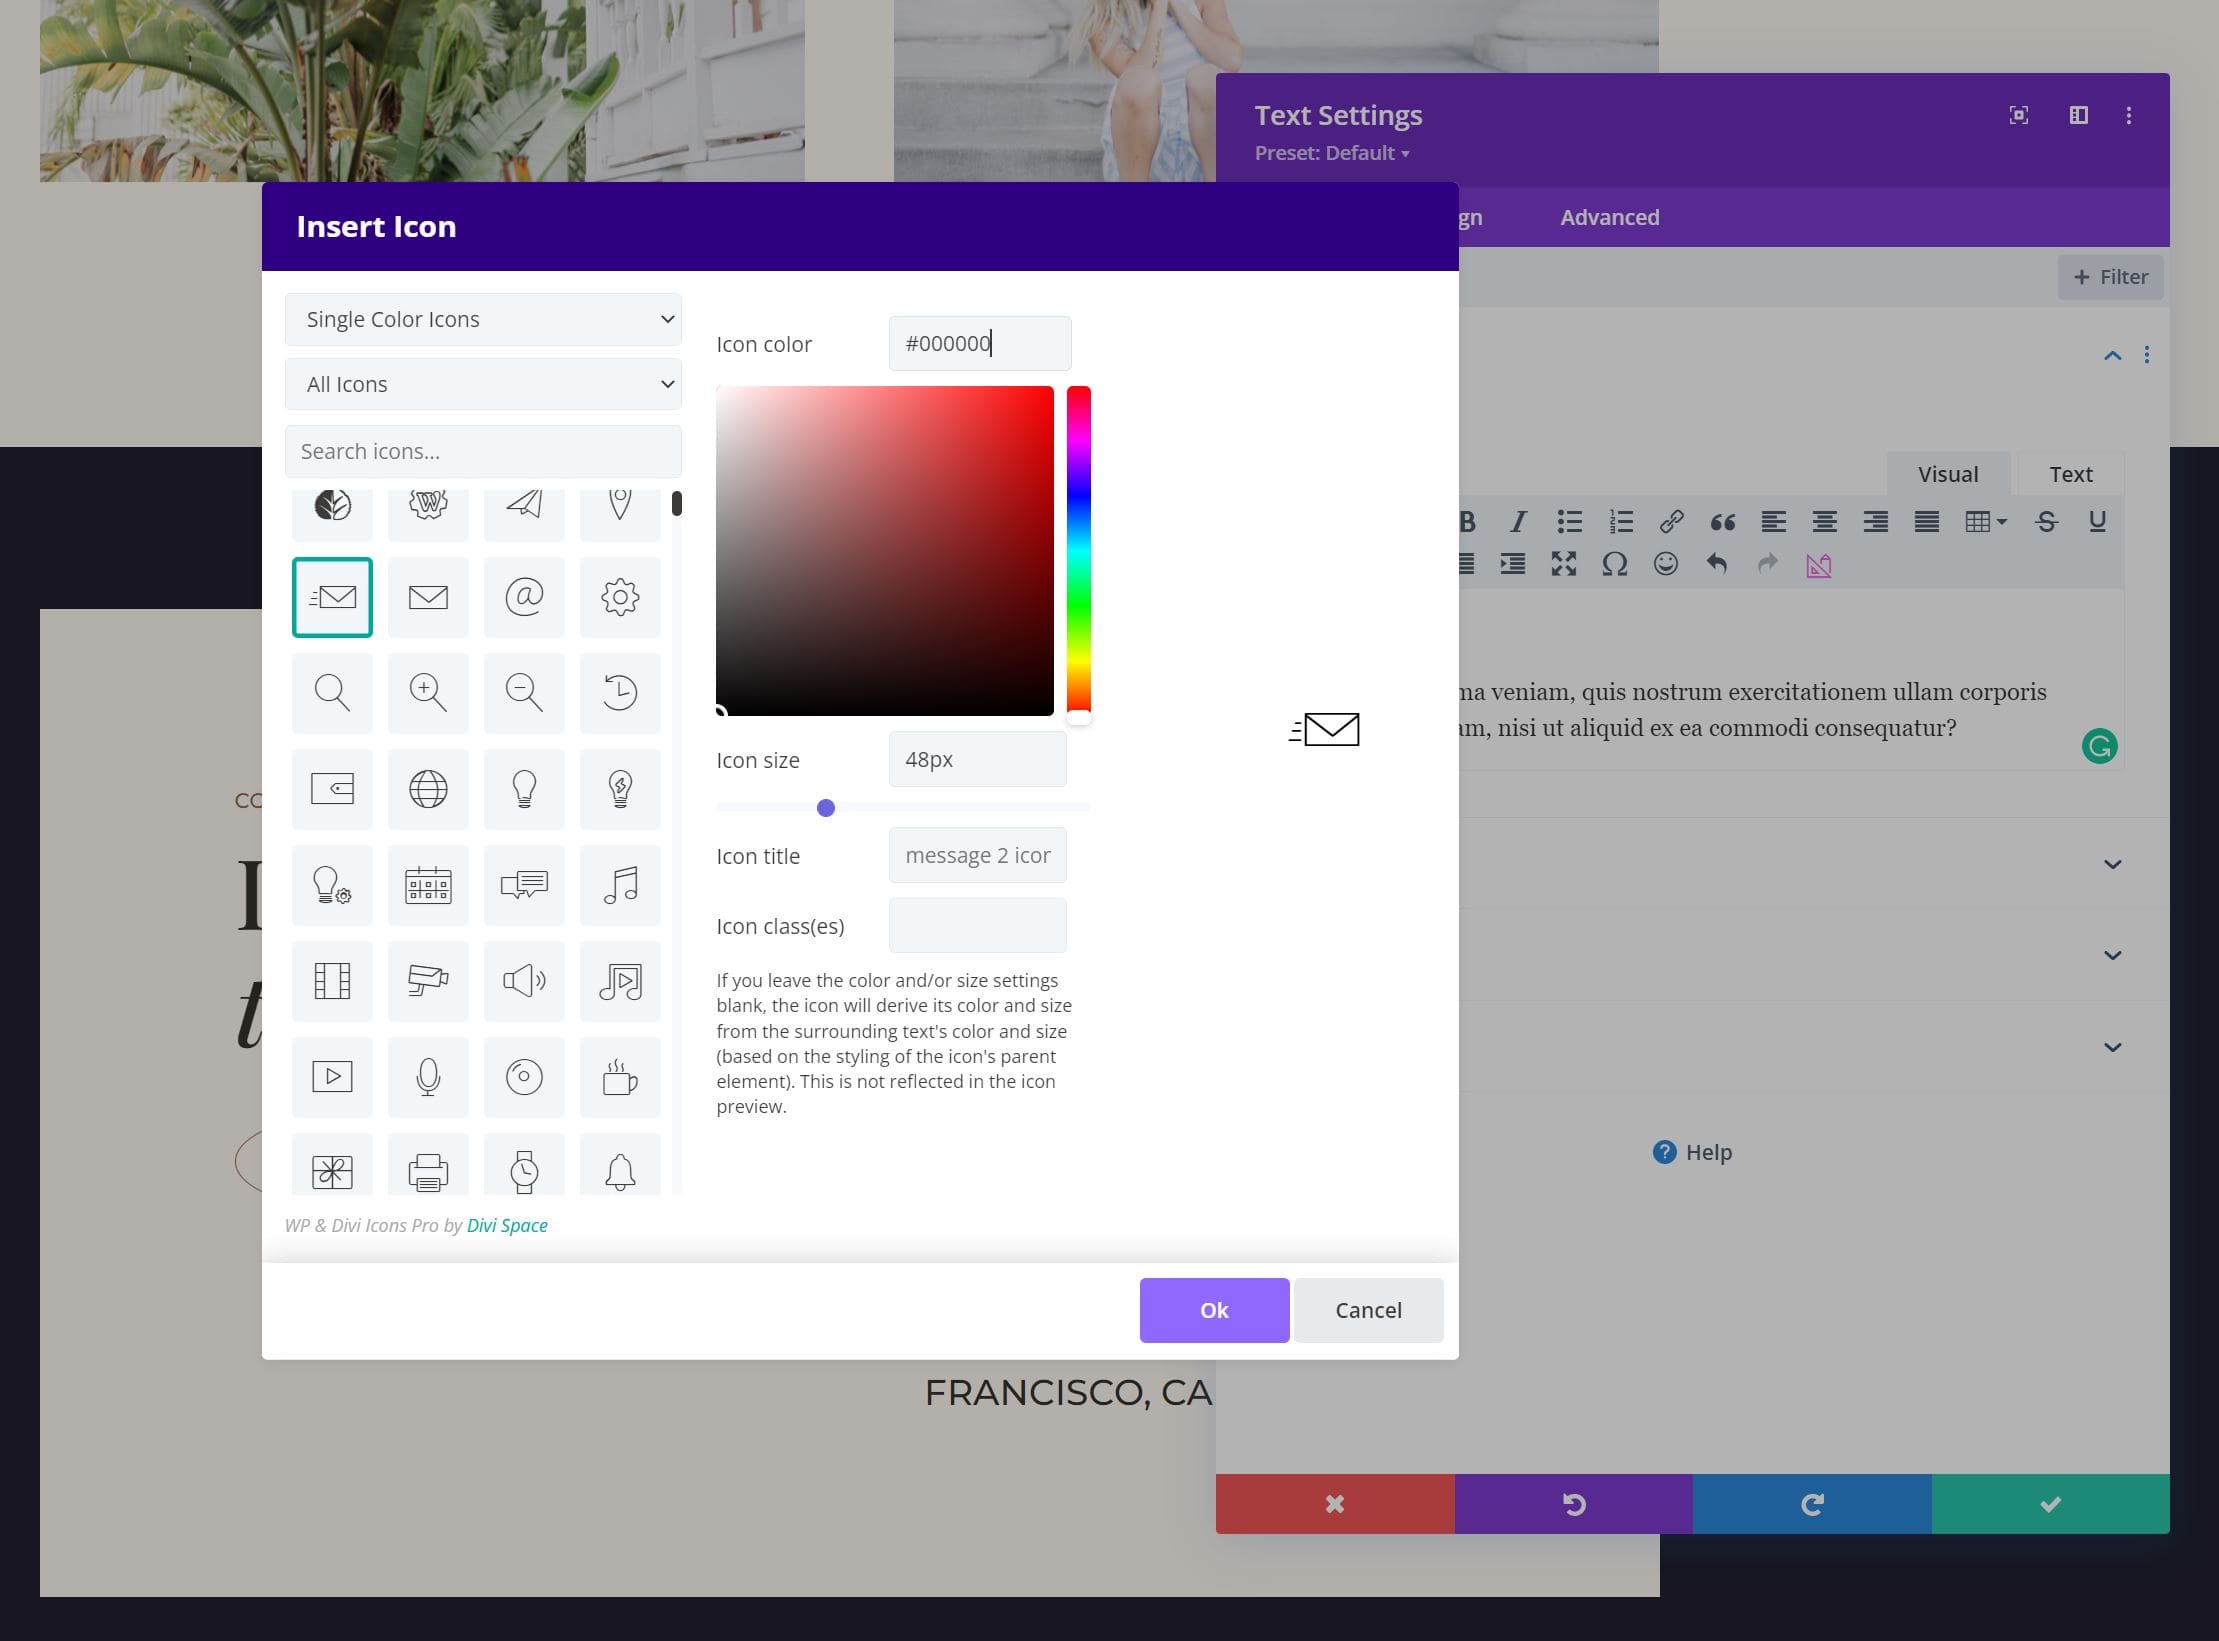Expand collapsed section with chevron in Text Settings
Image resolution: width=2219 pixels, height=1641 pixels.
click(2112, 864)
